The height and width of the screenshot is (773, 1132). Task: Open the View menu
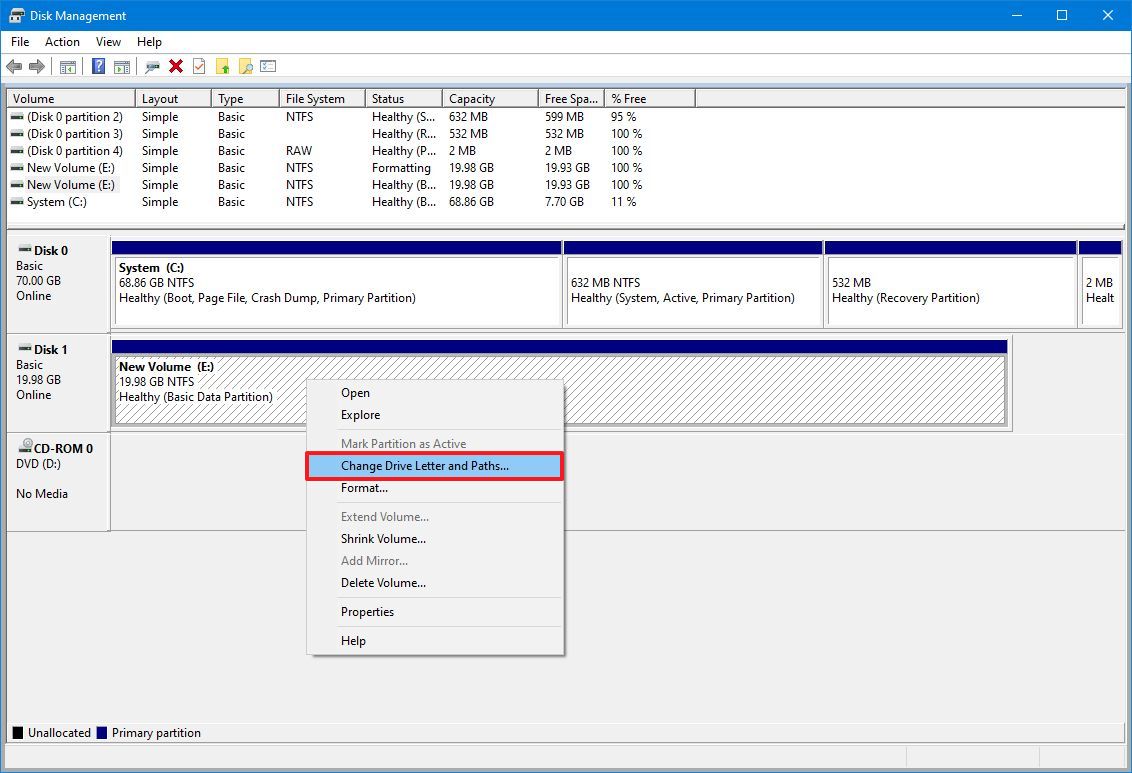tap(108, 42)
